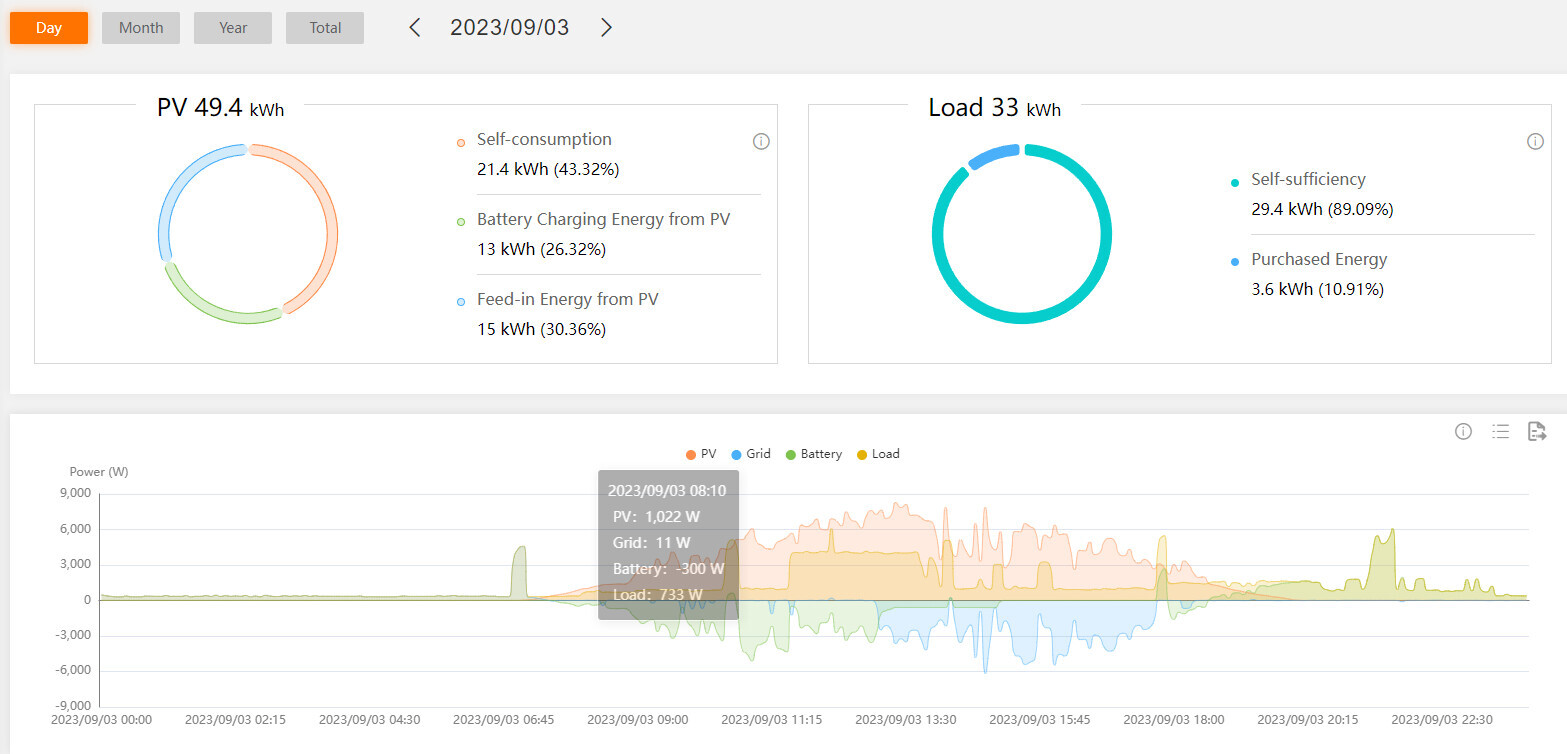The image size is (1567, 754).
Task: Export chart data using export icon
Action: 1537,432
